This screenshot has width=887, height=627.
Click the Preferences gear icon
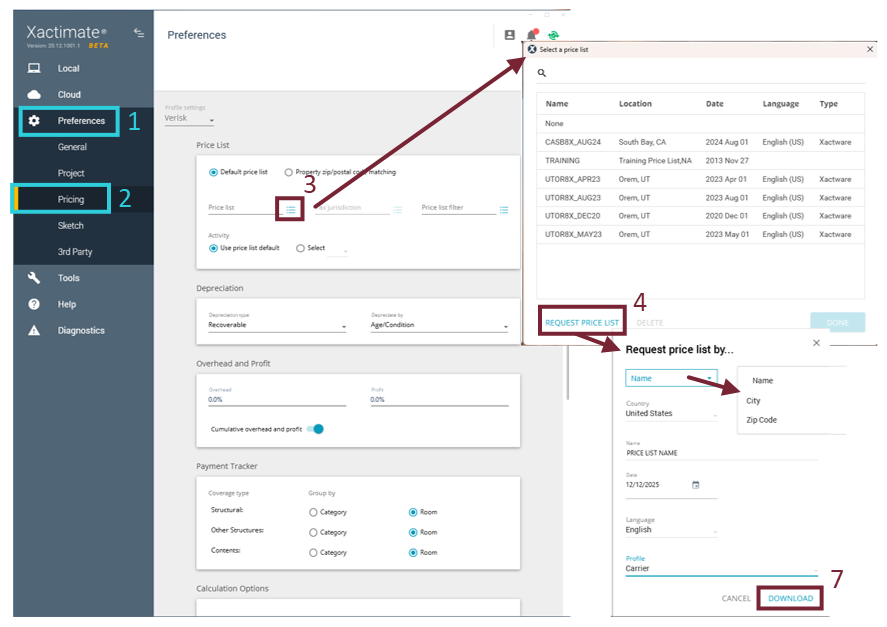pos(34,121)
